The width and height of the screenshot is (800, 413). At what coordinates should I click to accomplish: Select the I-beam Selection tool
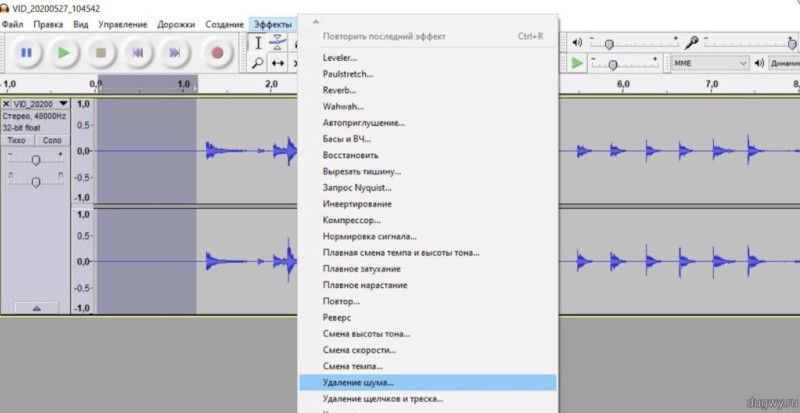pyautogui.click(x=258, y=43)
